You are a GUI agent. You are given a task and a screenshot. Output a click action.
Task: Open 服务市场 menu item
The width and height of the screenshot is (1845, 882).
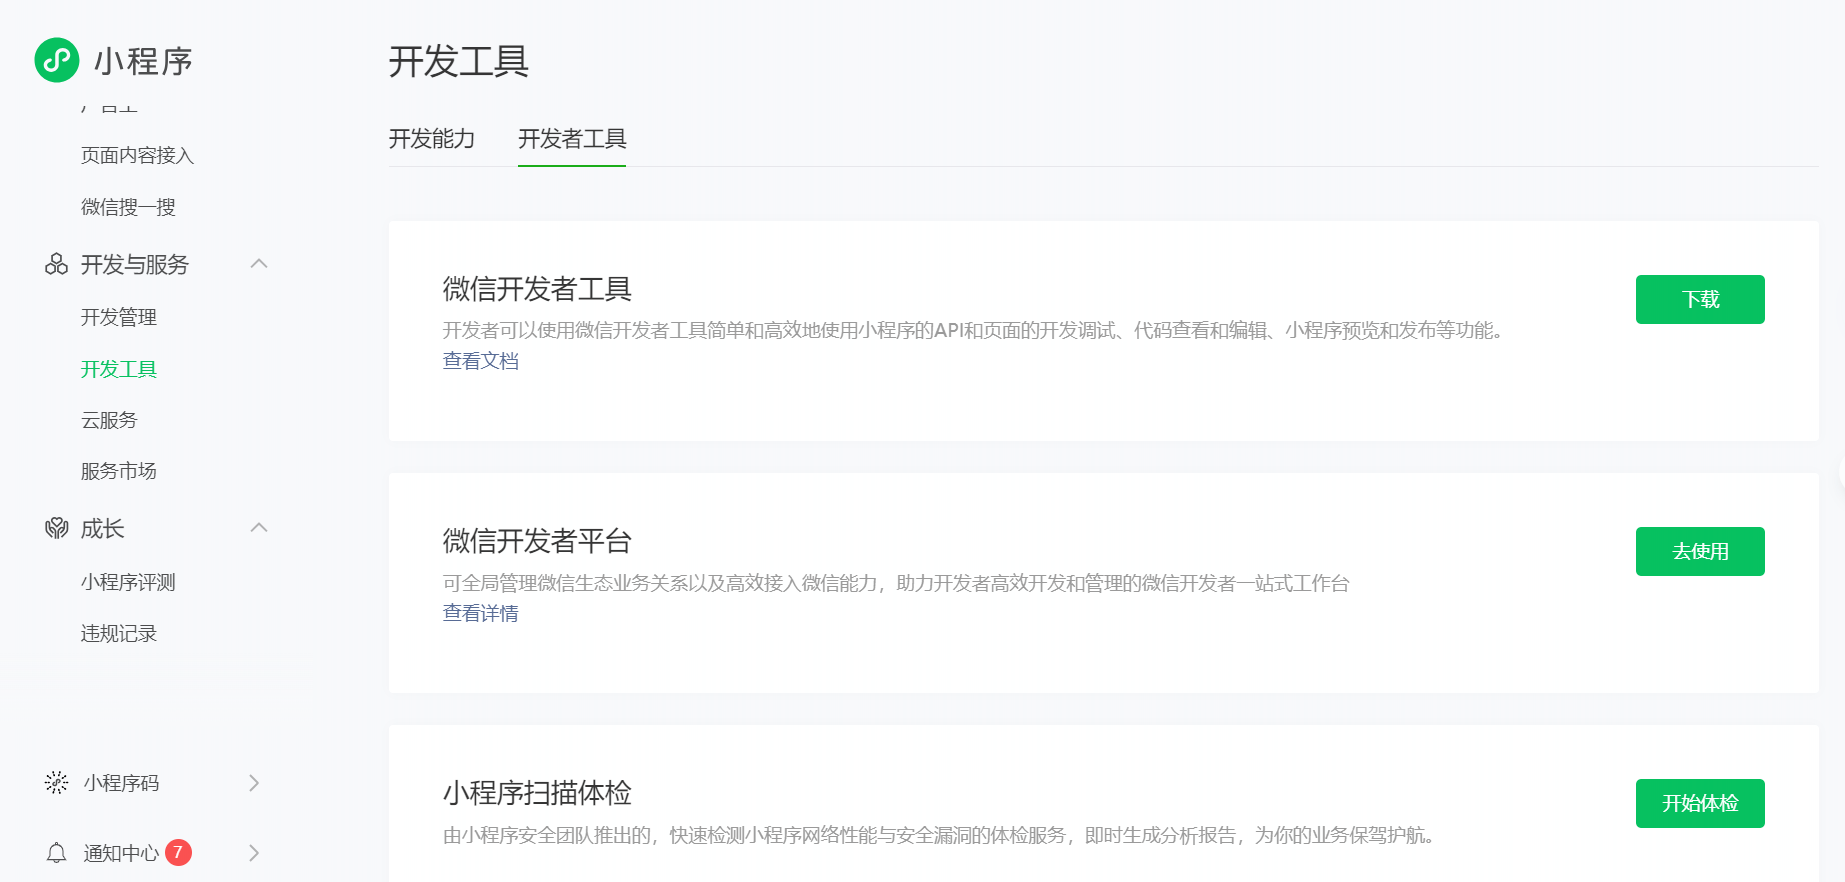point(119,471)
